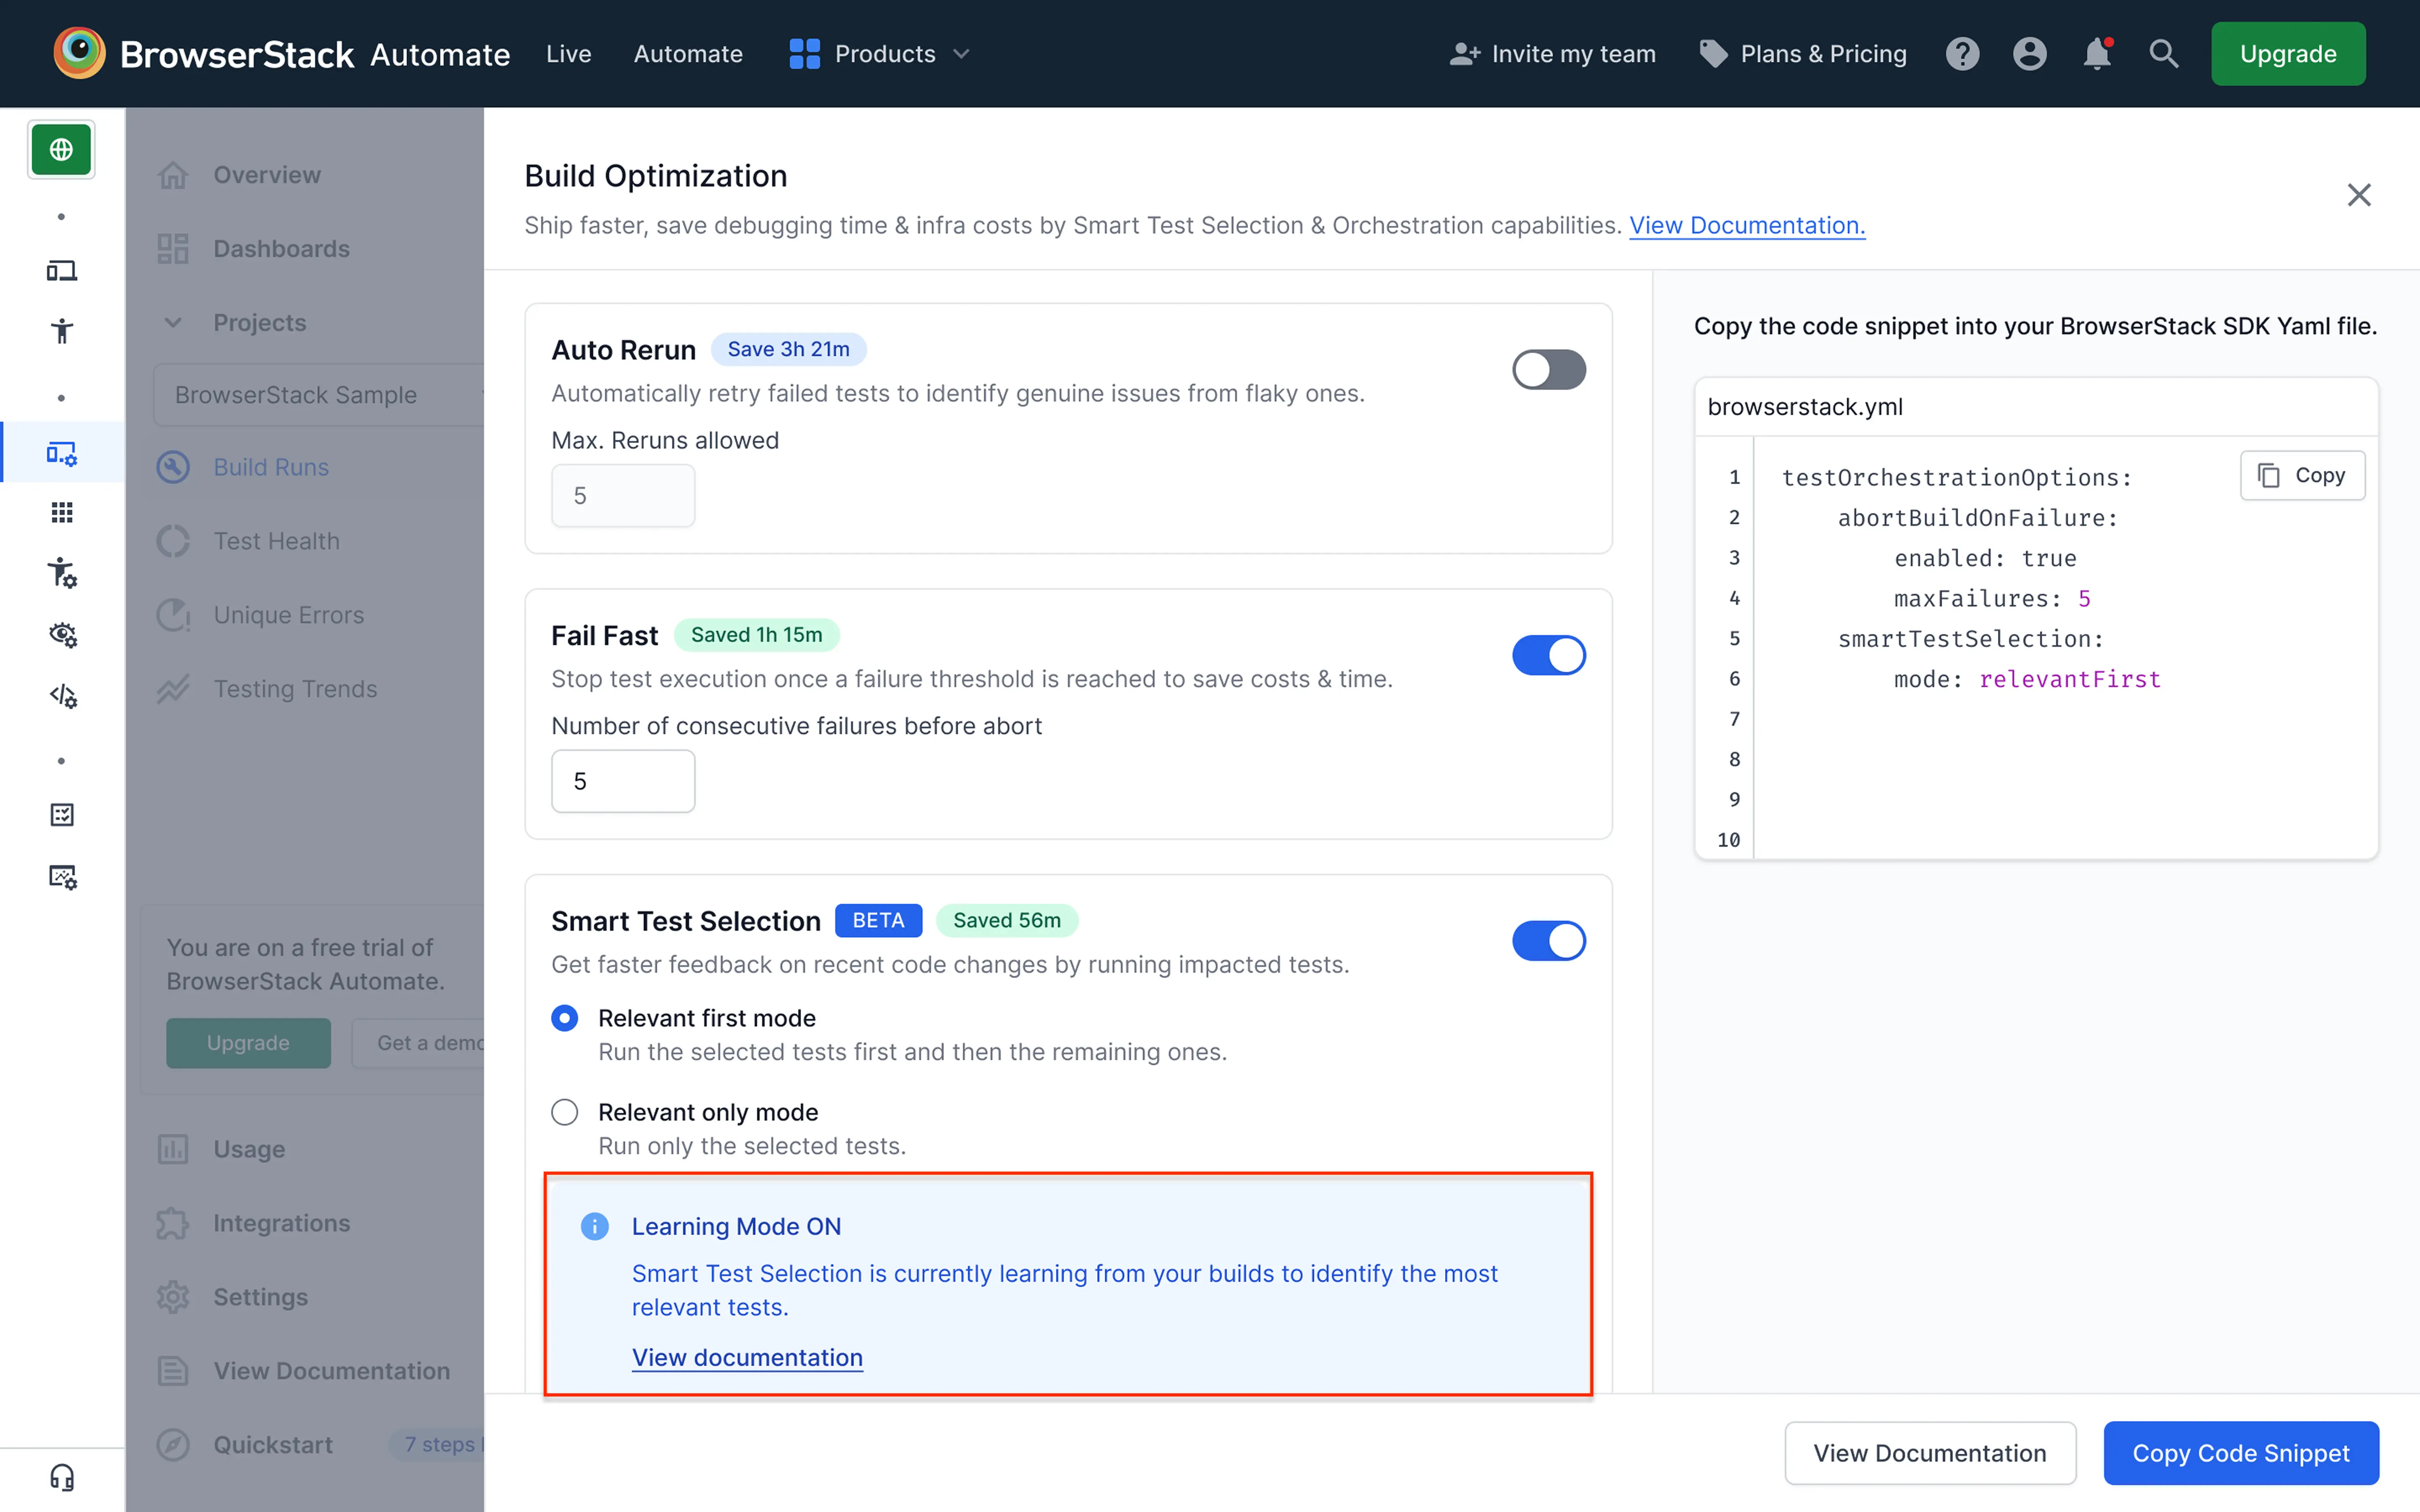Open the View Documentation link in panel header
This screenshot has height=1512, width=2420.
(x=1747, y=226)
